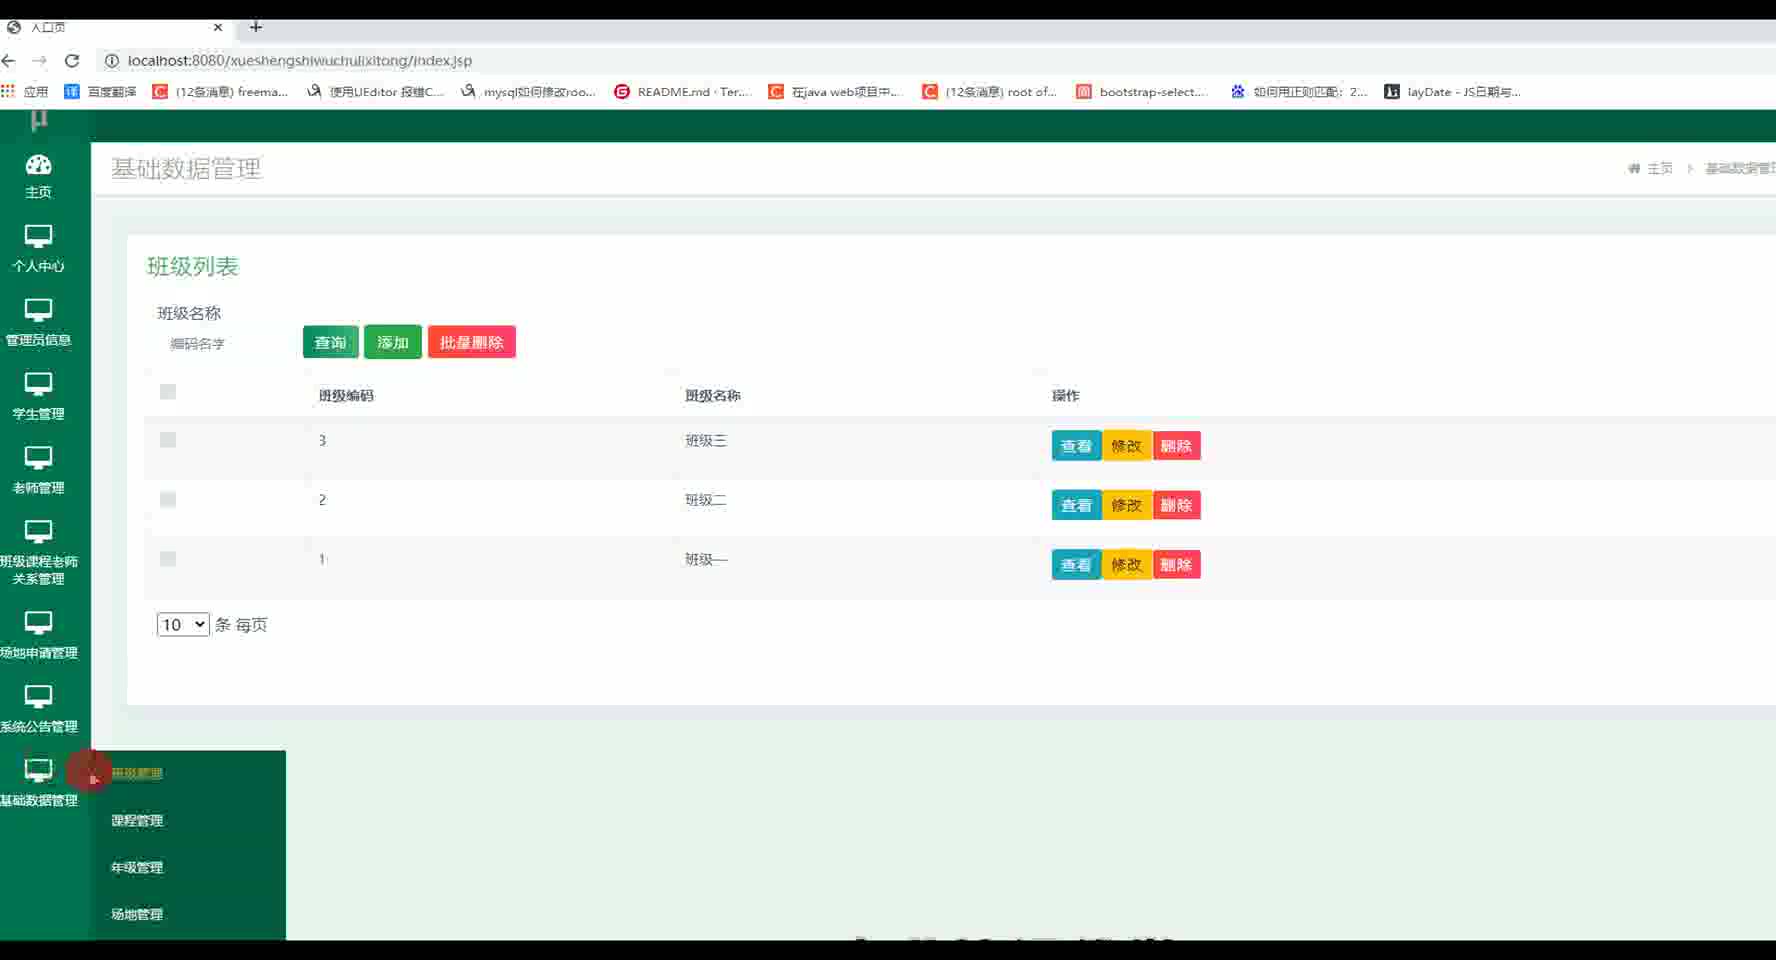Open the 如何用正则匹配 bookmark
This screenshot has width=1776, height=960.
[1299, 92]
